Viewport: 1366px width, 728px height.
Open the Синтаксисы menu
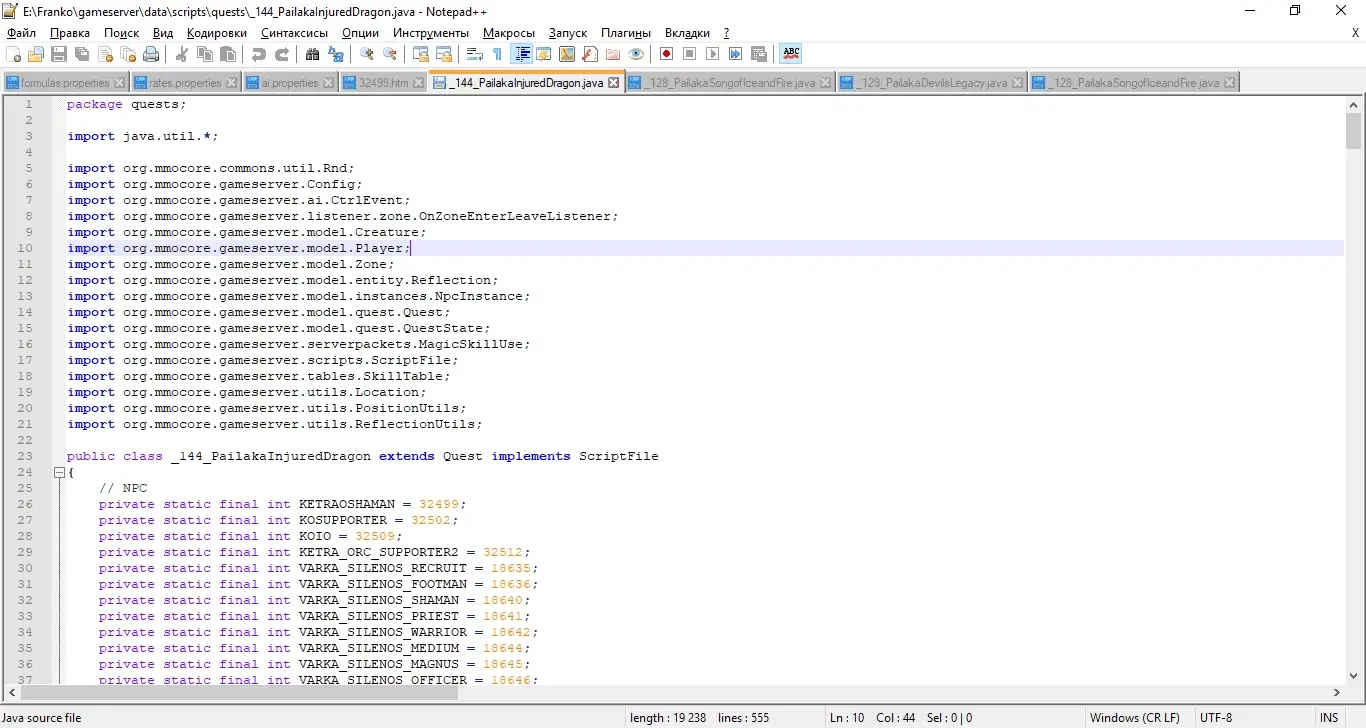tap(294, 33)
